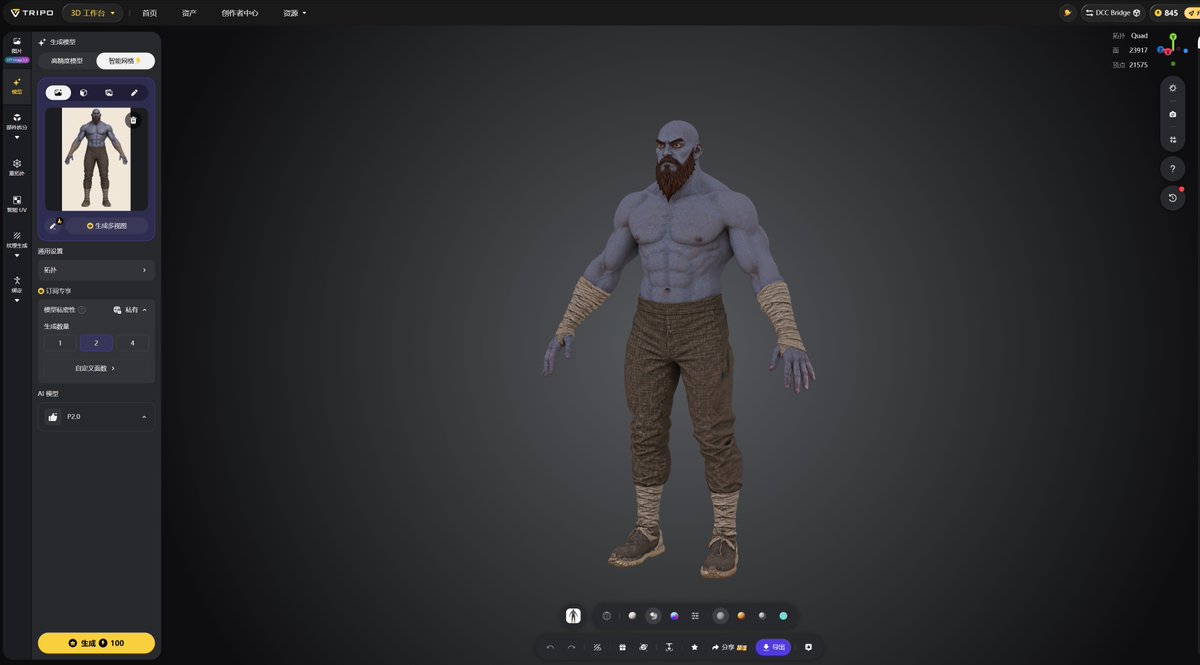Take a viewport screenshot with camera icon

1173,114
